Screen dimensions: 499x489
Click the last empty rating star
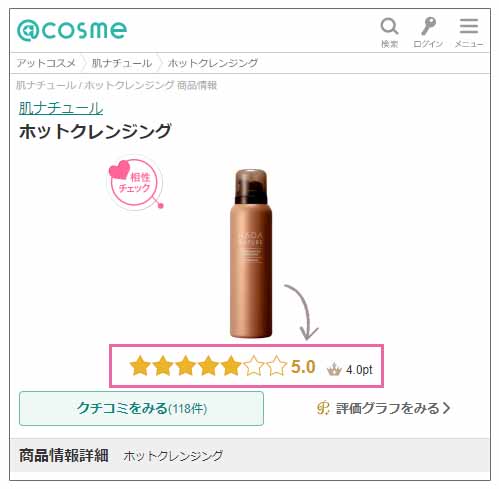click(276, 366)
